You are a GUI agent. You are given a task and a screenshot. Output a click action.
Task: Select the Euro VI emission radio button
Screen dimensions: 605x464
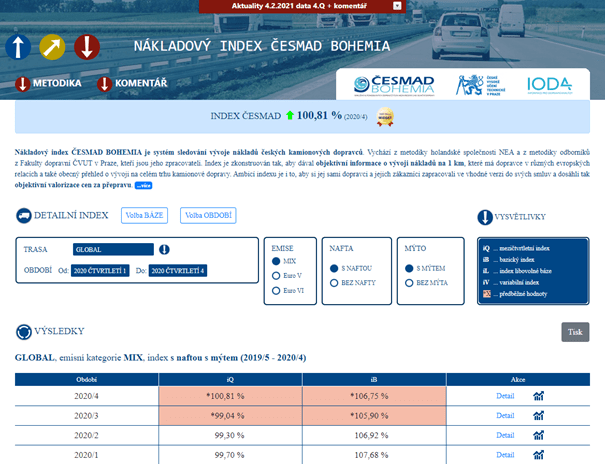point(276,290)
